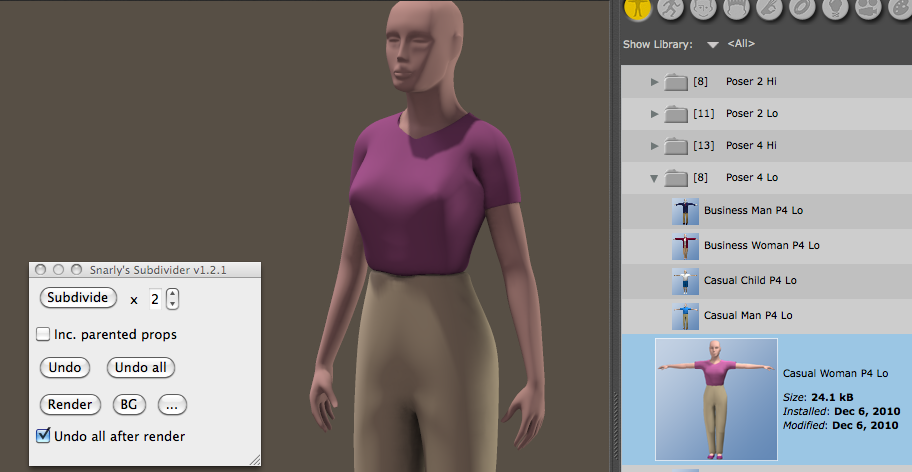This screenshot has height=472, width=912.
Task: Click the large Casual Woman P4 Lo preview
Action: (x=716, y=399)
